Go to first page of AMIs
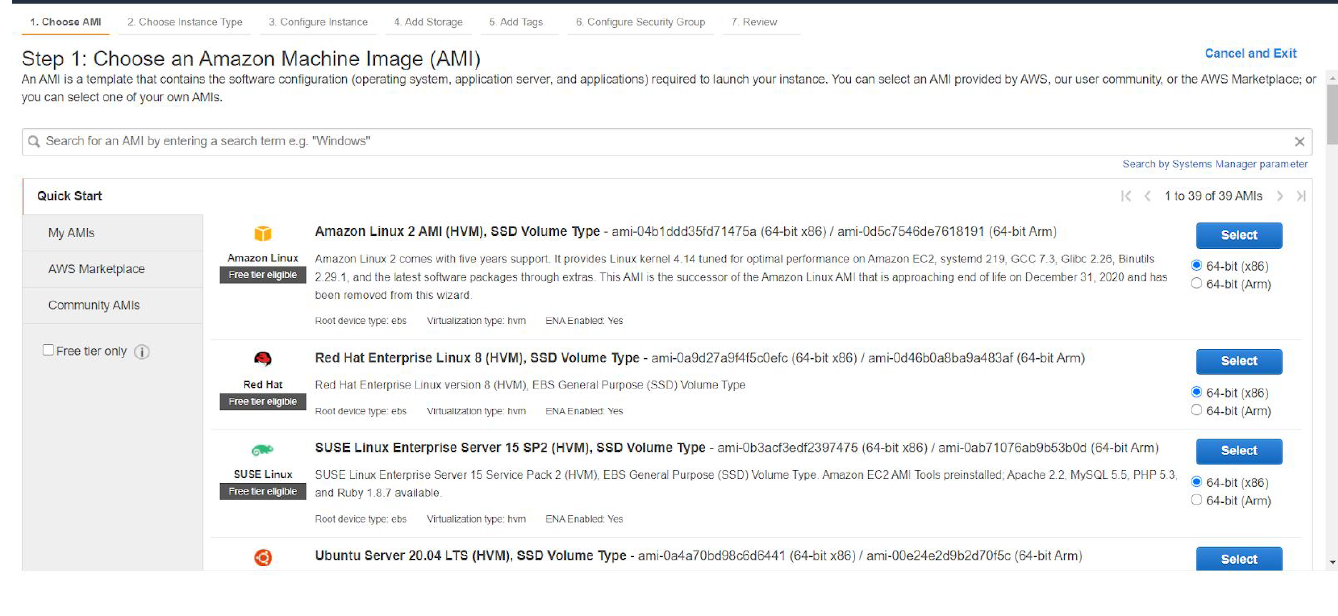 pyautogui.click(x=1126, y=196)
